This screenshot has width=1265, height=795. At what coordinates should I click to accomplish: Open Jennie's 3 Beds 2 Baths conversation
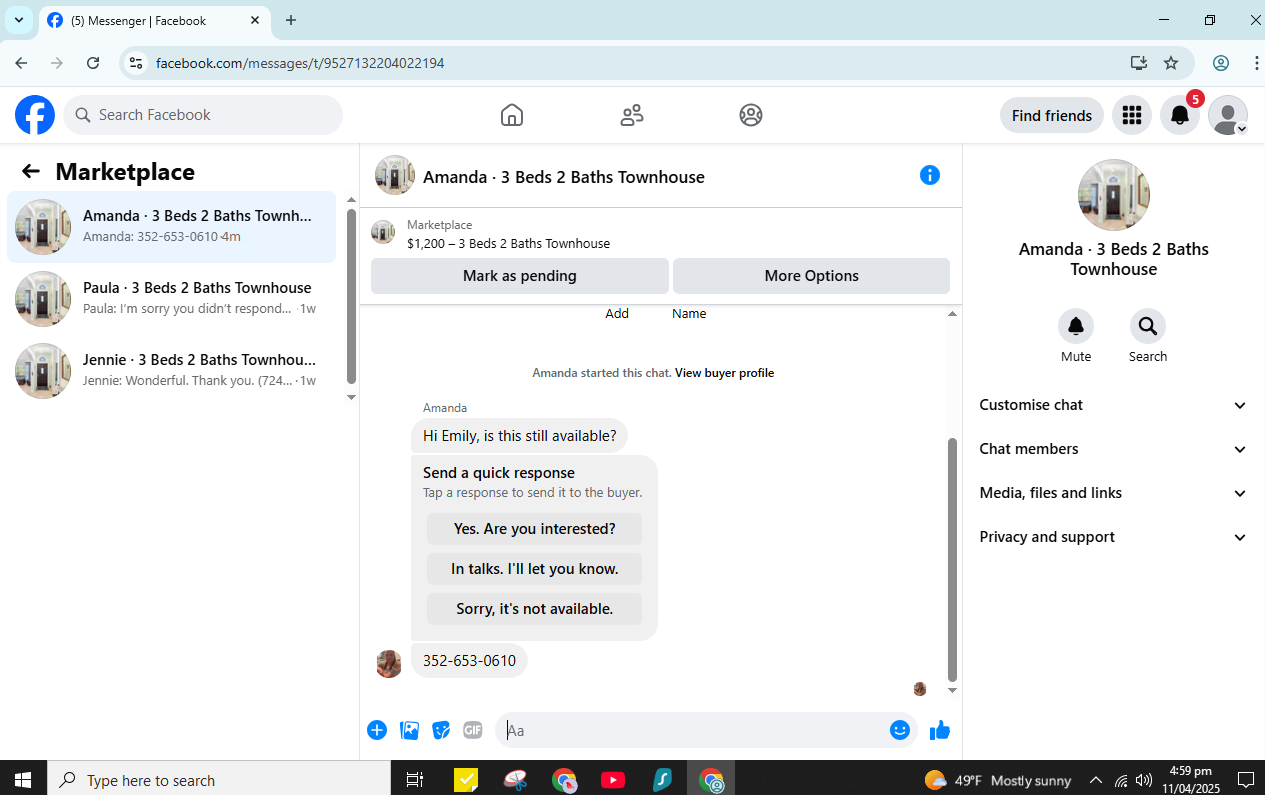(x=172, y=371)
